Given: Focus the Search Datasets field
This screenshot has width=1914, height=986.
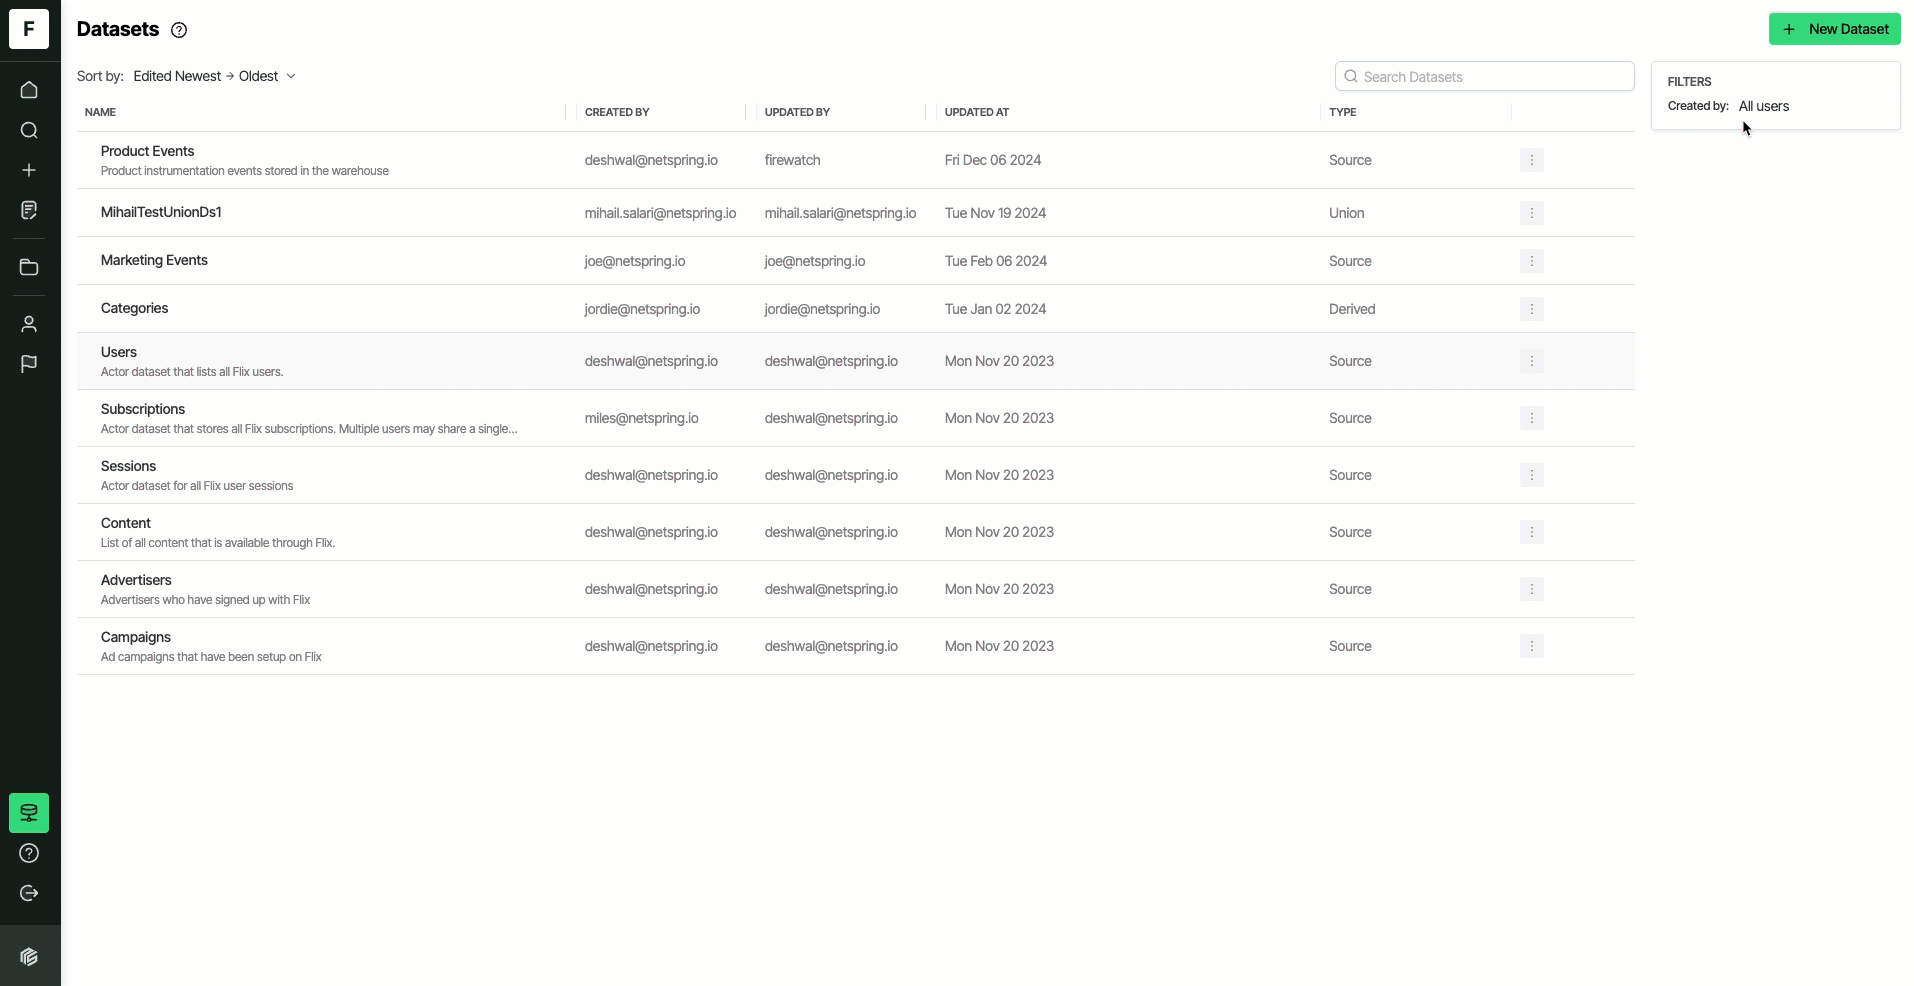Looking at the screenshot, I should click(1484, 76).
